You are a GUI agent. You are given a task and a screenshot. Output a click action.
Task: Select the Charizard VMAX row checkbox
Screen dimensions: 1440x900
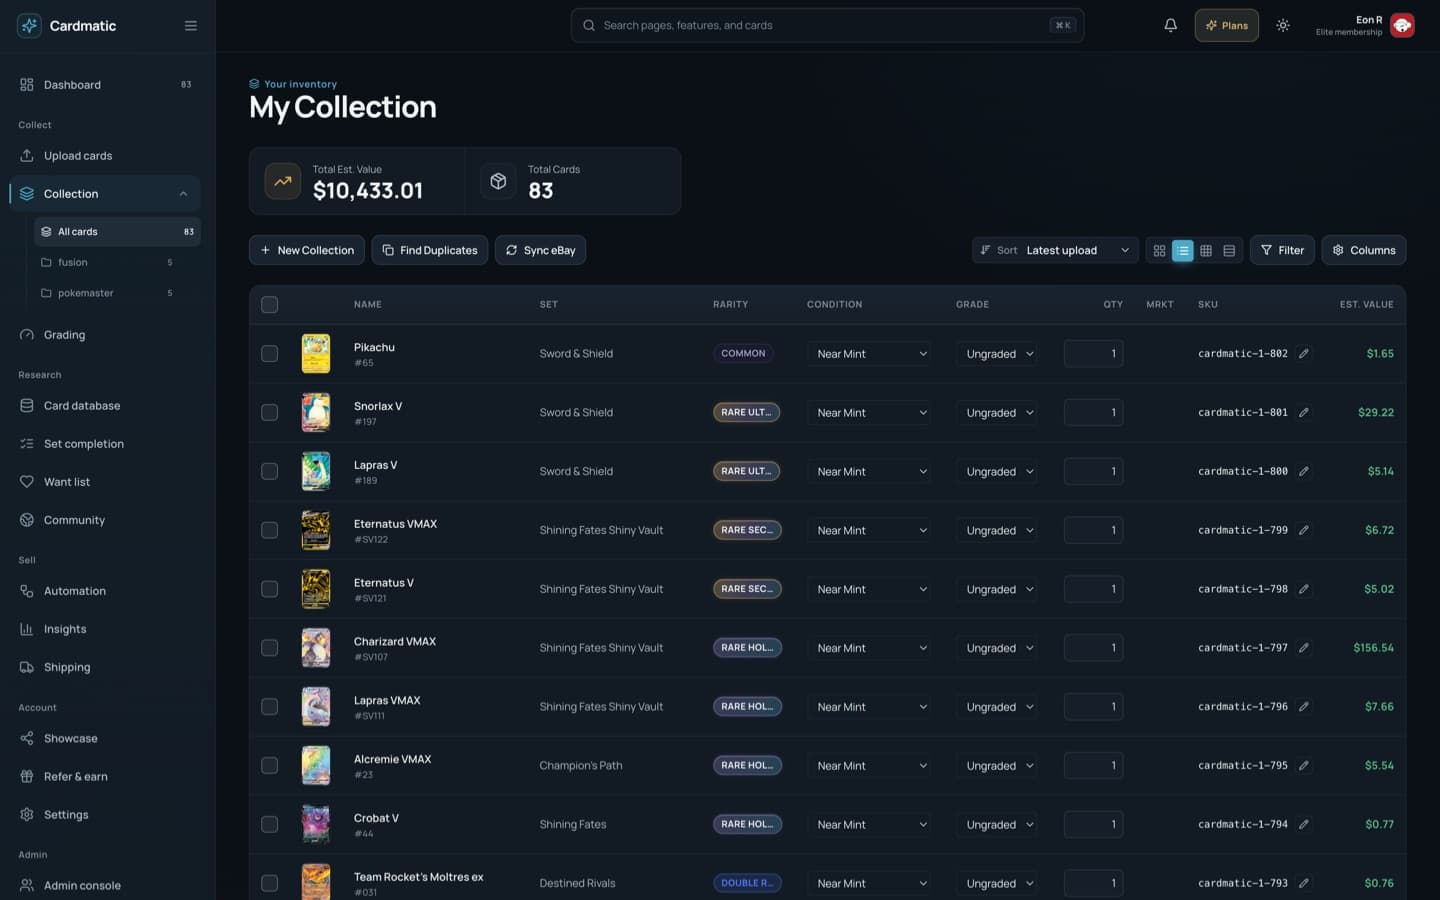269,648
